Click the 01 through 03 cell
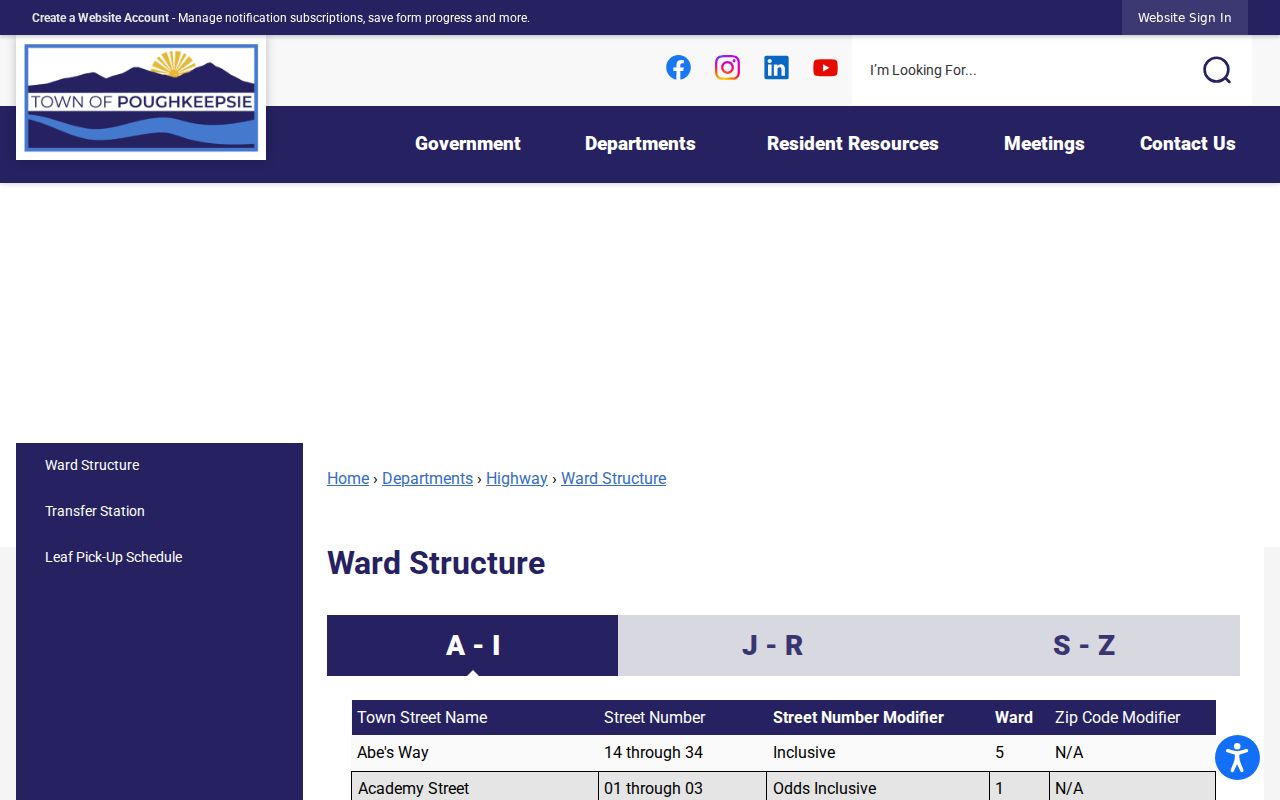This screenshot has width=1280, height=800. [x=683, y=788]
